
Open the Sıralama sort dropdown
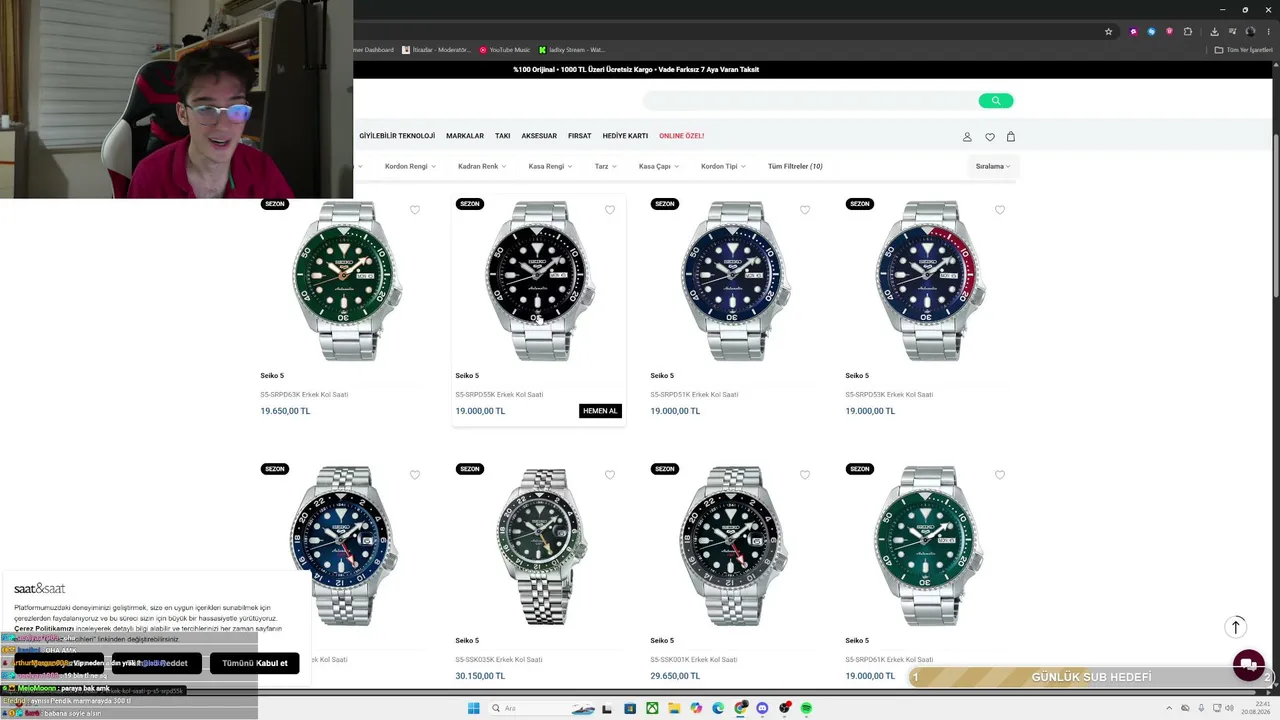point(993,166)
